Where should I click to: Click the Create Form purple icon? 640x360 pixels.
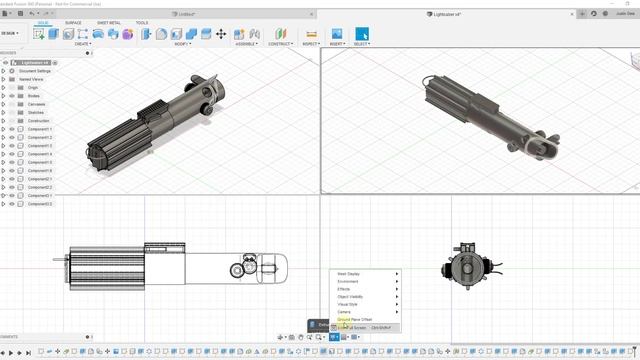[128, 34]
